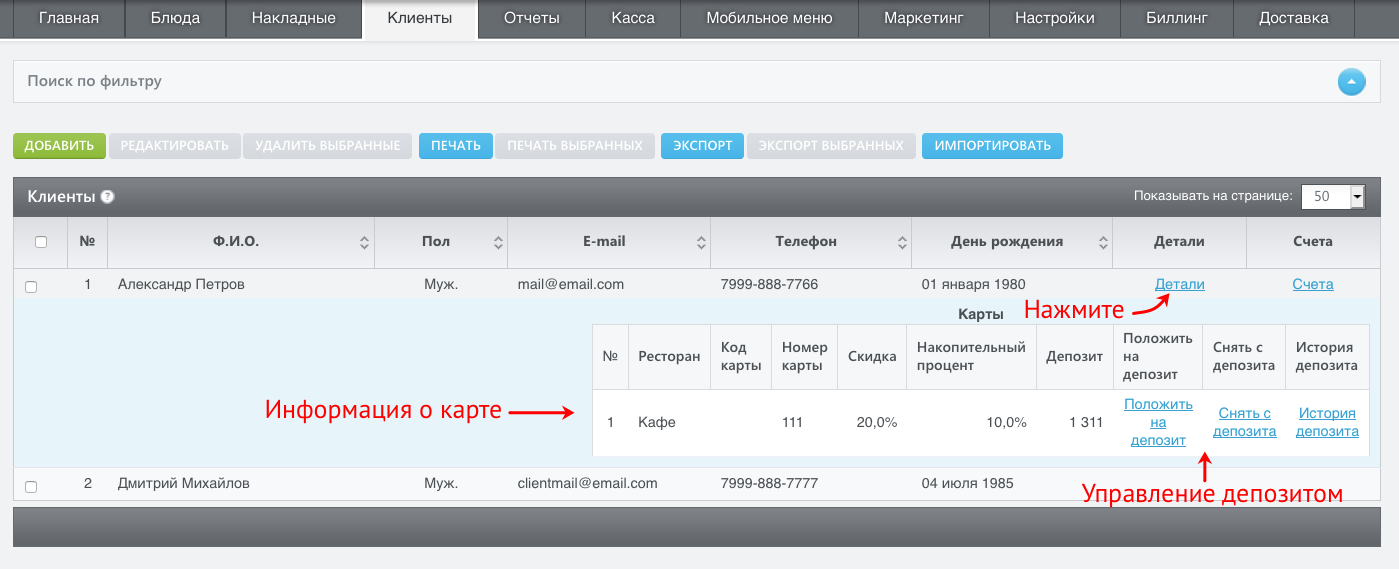
Task: Click the Удалить выбранные button
Action: (328, 146)
